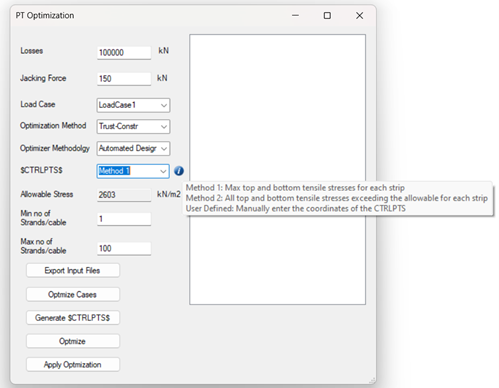This screenshot has width=499, height=388.
Task: Open the Load Case dropdown
Action: (133, 105)
